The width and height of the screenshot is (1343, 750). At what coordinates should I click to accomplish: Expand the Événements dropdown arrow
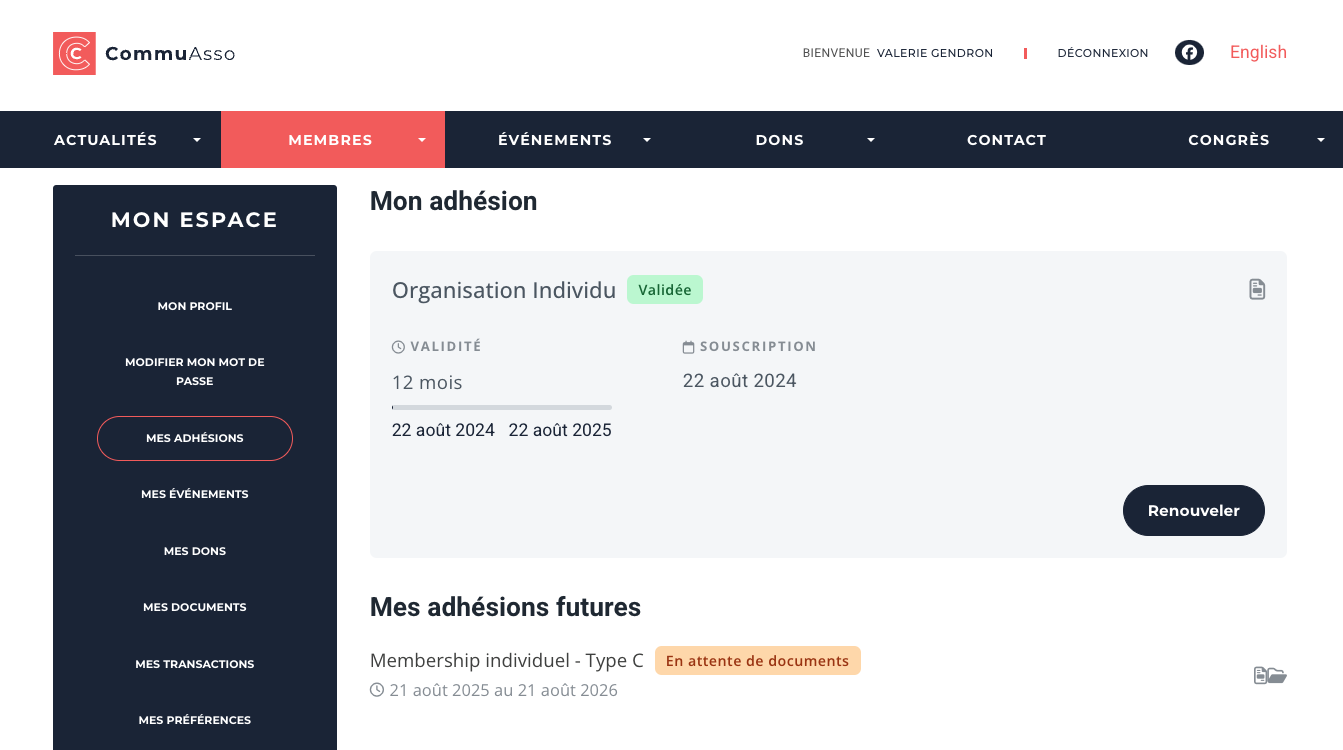point(647,140)
